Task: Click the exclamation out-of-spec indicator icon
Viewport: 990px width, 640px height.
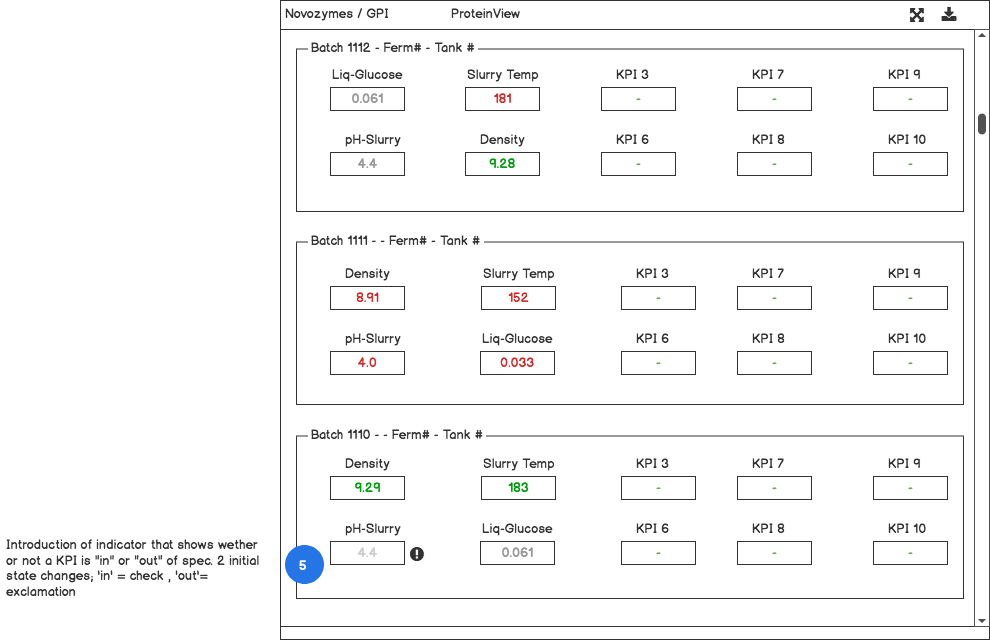Action: click(x=417, y=553)
